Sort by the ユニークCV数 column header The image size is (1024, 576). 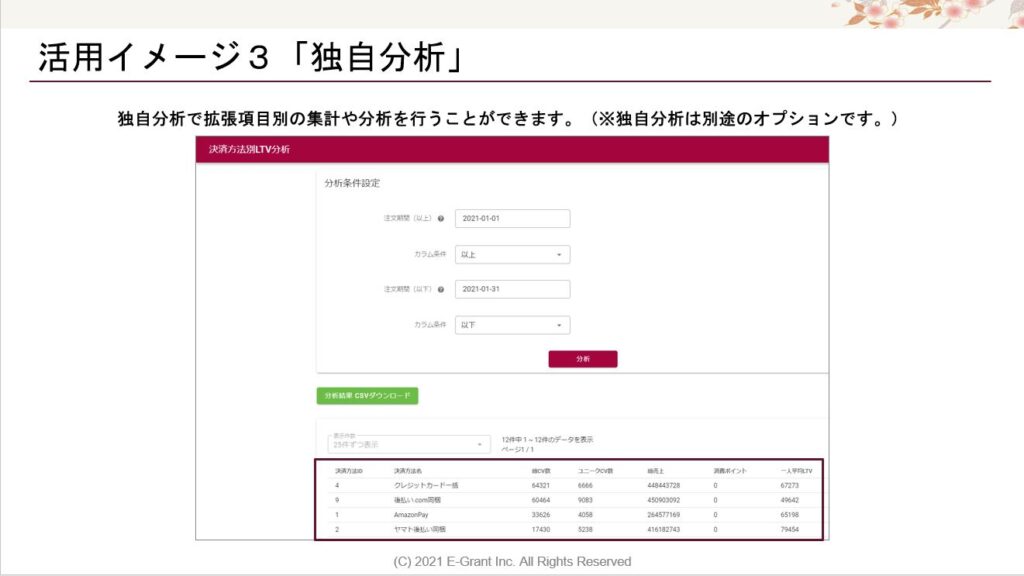click(595, 470)
